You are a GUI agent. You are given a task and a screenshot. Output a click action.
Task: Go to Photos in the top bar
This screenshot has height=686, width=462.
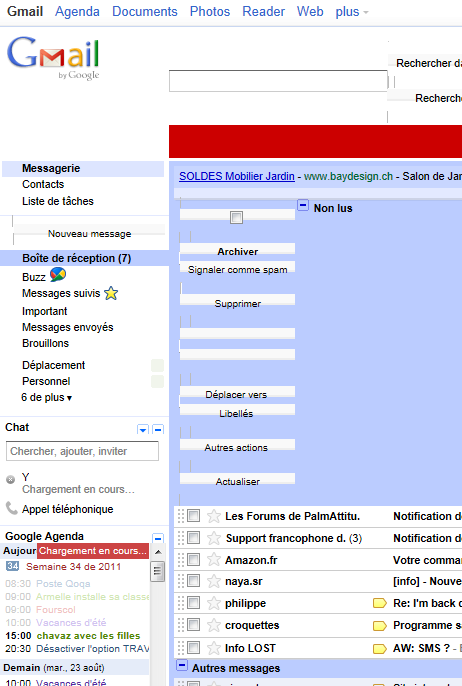pyautogui.click(x=210, y=11)
